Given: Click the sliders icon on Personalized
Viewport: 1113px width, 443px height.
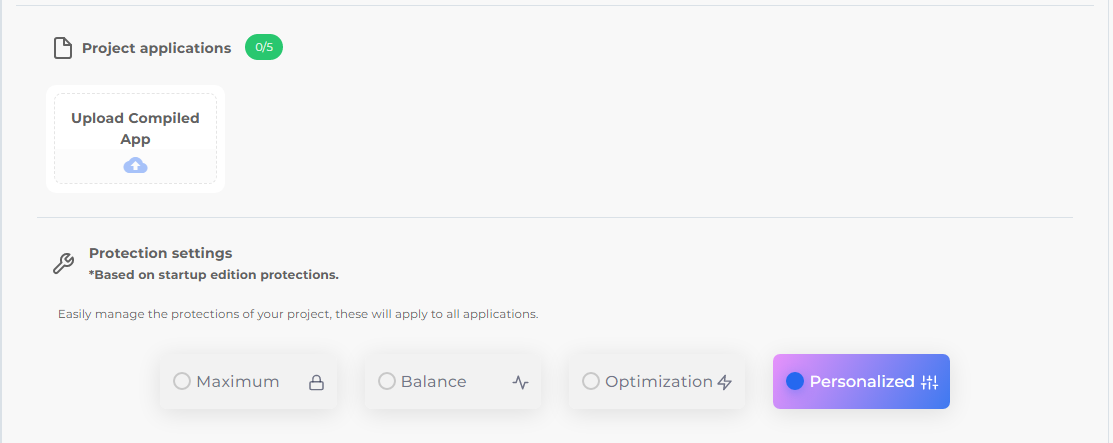Looking at the screenshot, I should coord(929,382).
